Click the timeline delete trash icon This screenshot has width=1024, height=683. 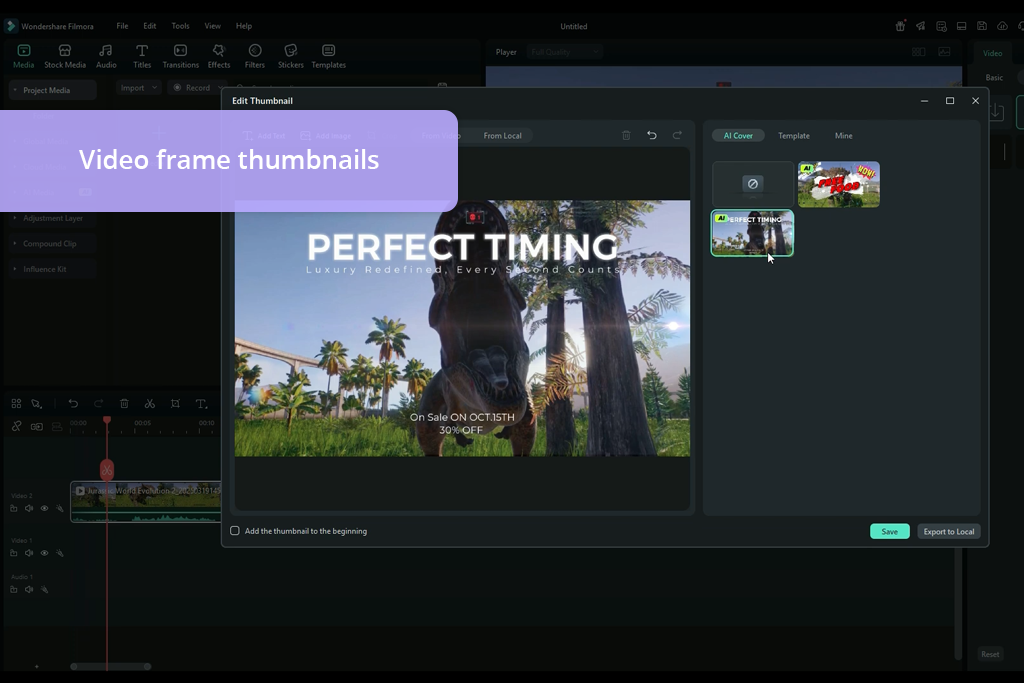click(x=124, y=404)
